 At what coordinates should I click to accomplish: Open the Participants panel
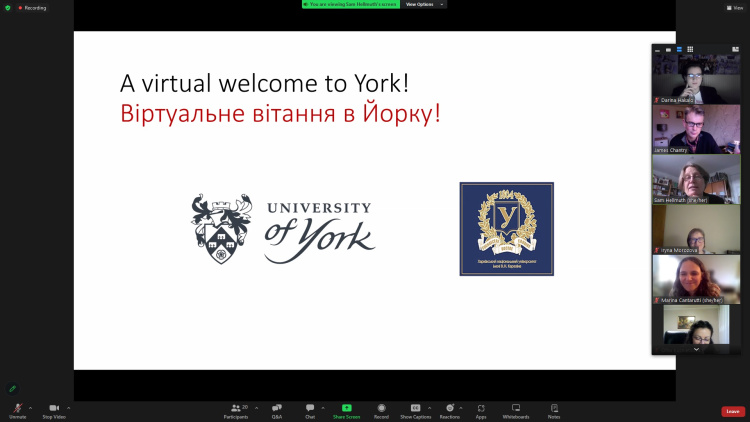click(x=236, y=411)
